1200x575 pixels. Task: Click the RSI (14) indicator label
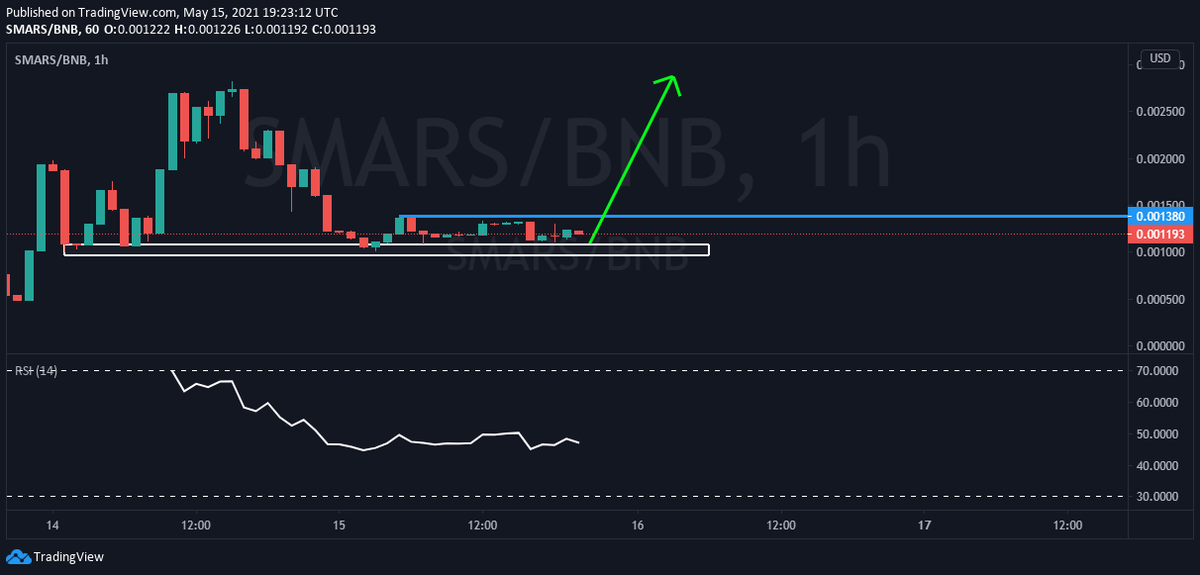coord(35,371)
